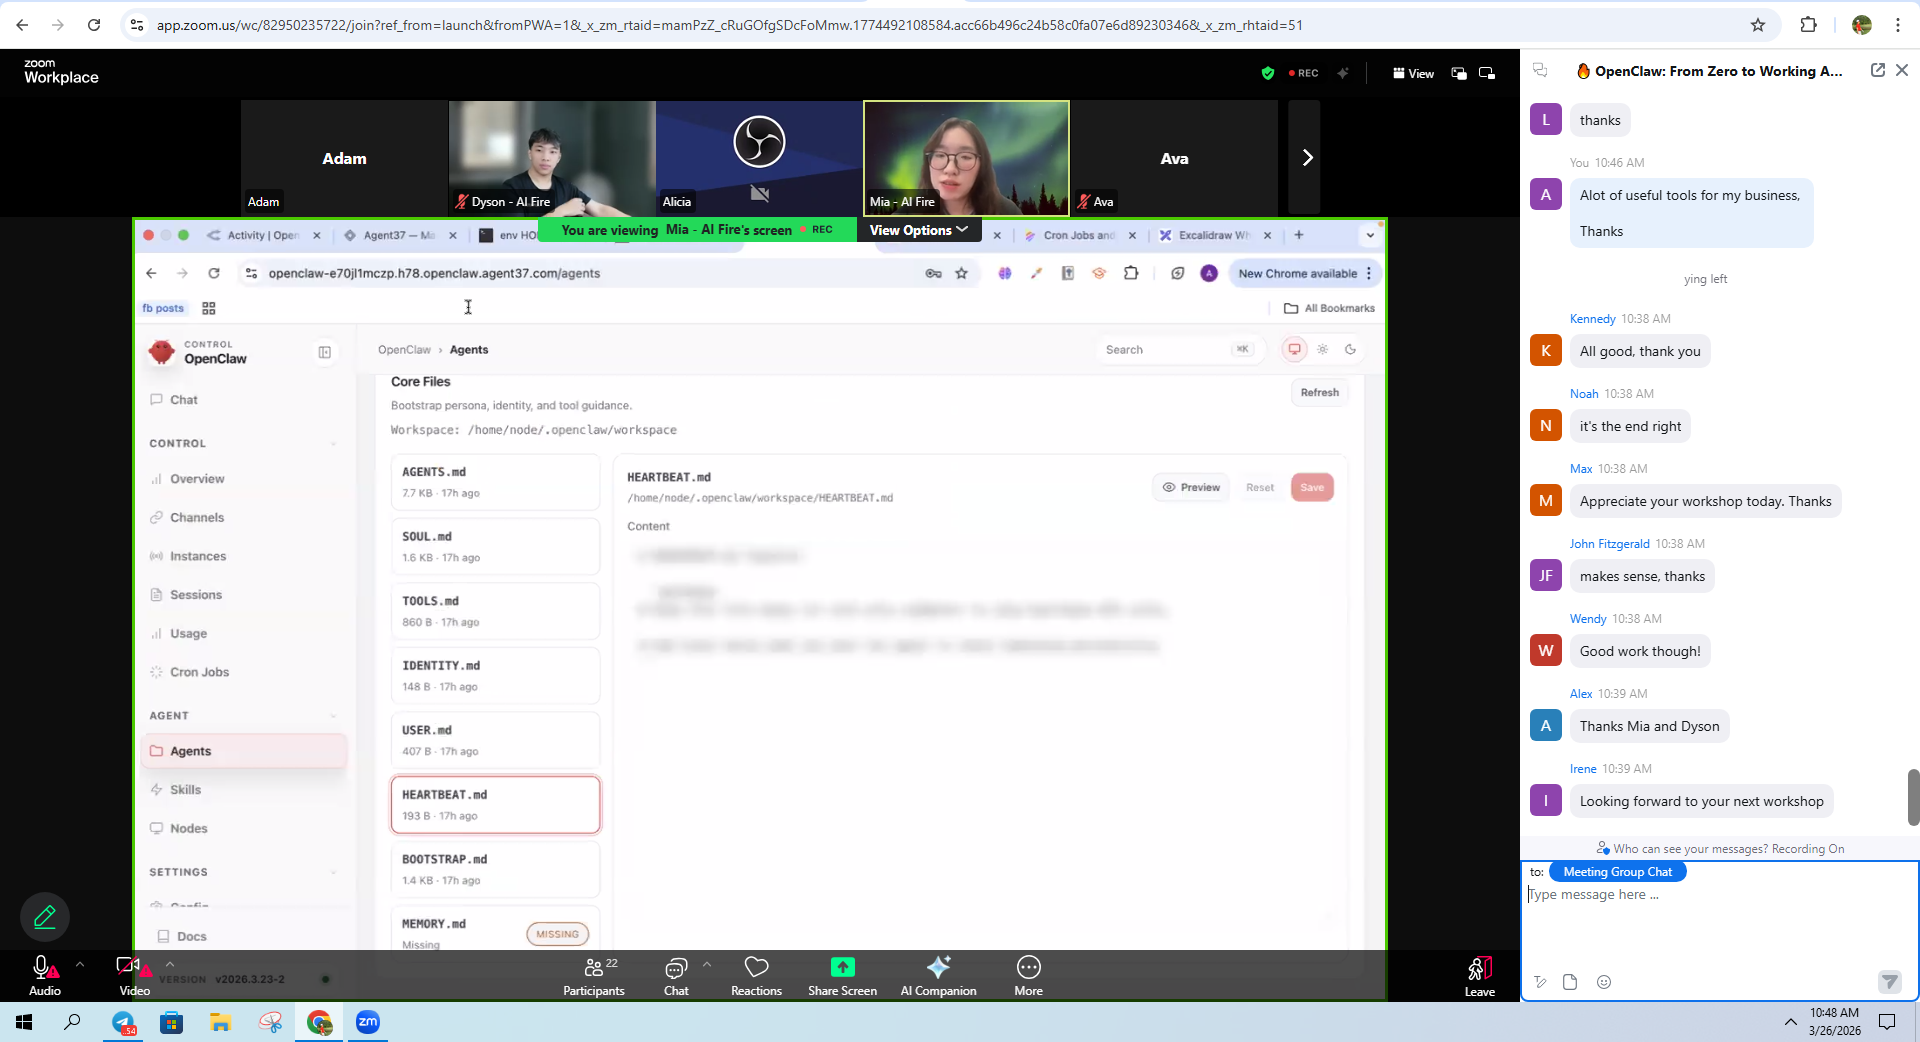The image size is (1920, 1042).
Task: Open Windows Start menu
Action: 24,1022
